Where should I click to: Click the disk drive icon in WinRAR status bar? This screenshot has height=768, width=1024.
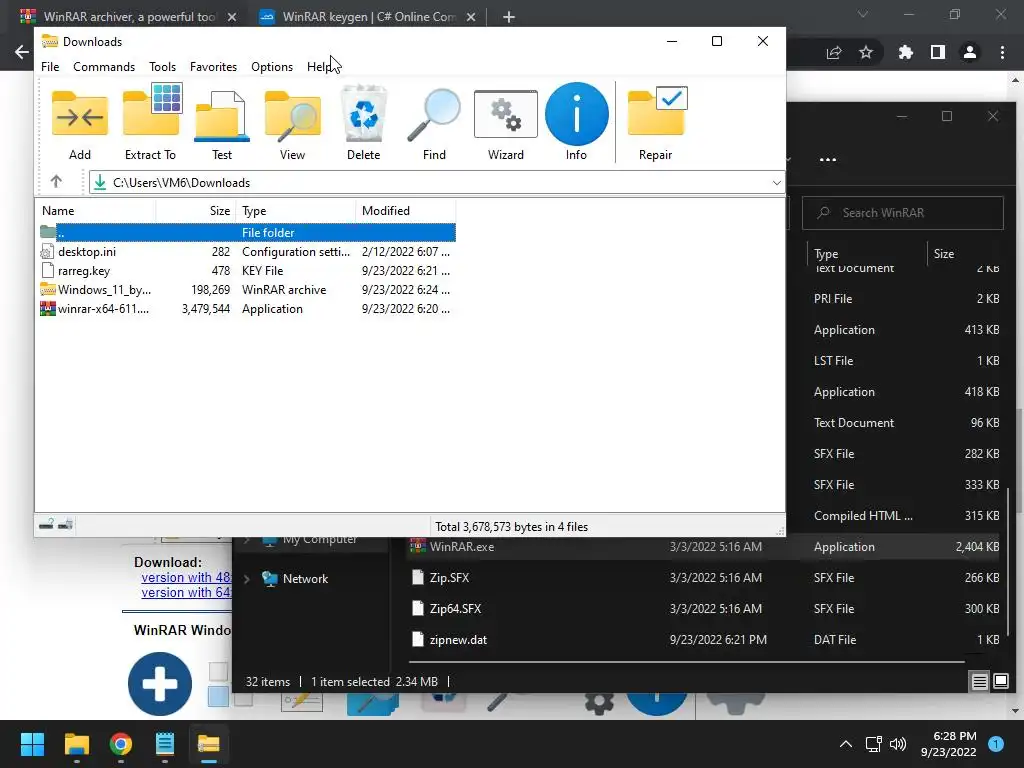pyautogui.click(x=46, y=524)
